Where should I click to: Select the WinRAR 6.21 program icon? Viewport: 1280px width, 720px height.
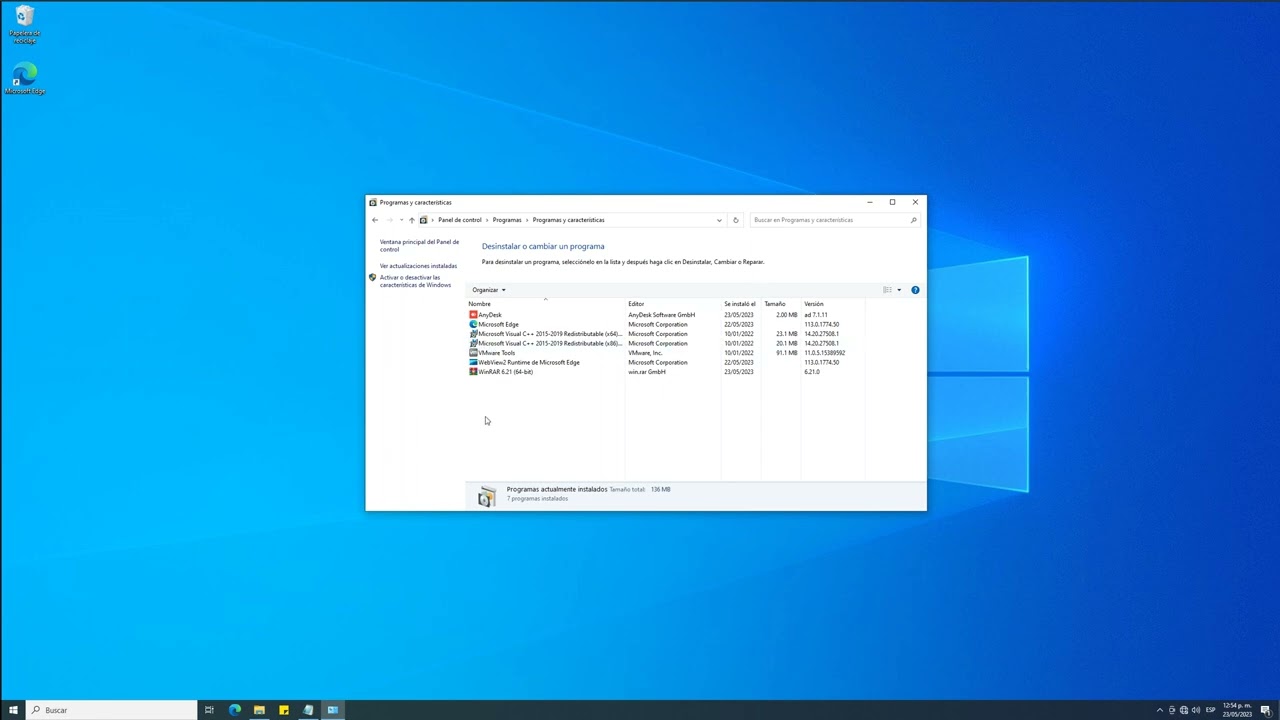[473, 372]
